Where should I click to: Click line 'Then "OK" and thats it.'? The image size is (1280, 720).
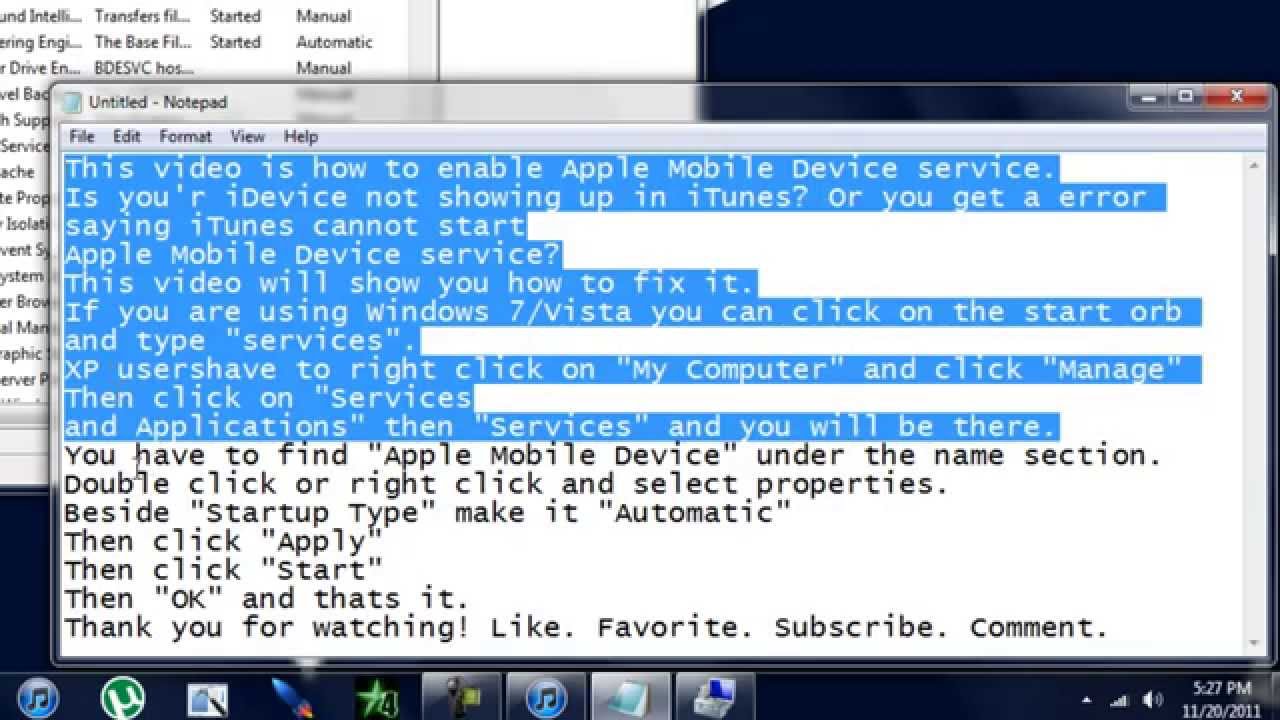266,598
